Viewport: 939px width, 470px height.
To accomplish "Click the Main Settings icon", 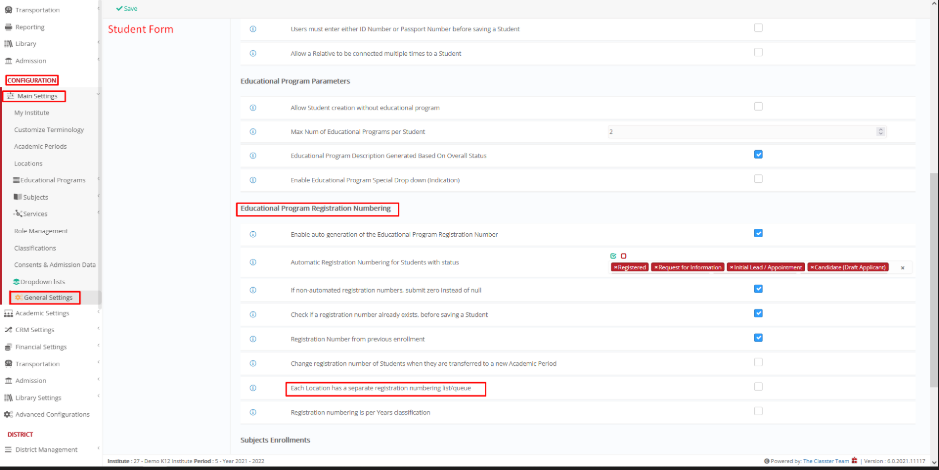I will [10, 96].
